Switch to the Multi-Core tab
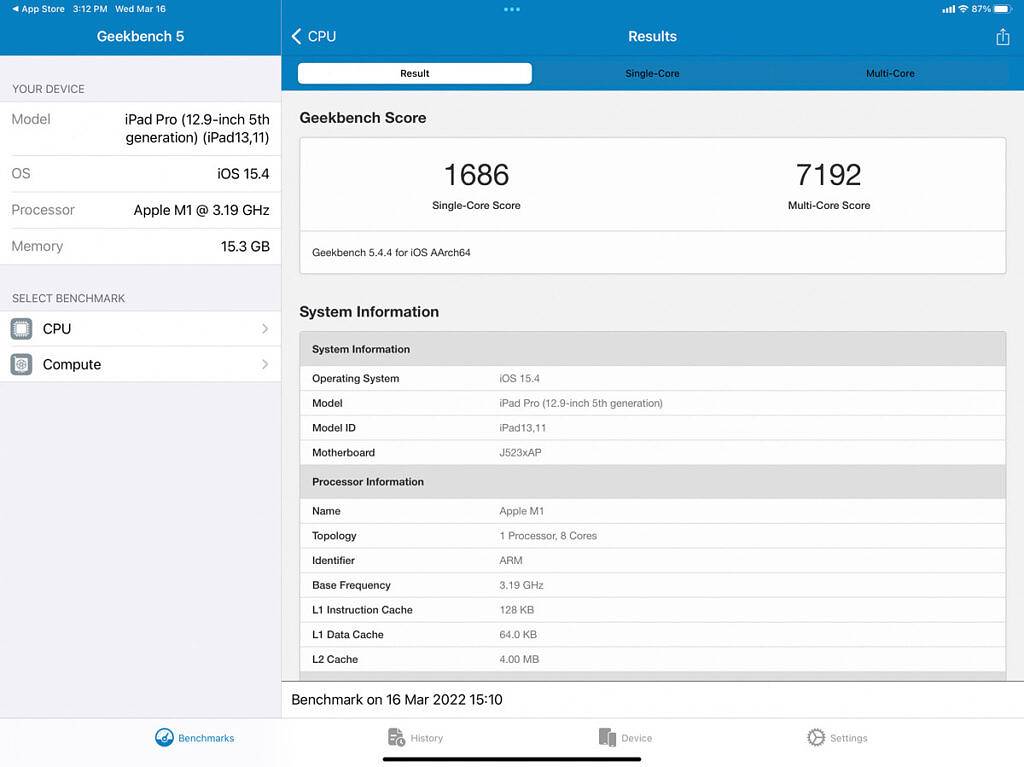Screen dimensions: 1024x767 tap(890, 73)
